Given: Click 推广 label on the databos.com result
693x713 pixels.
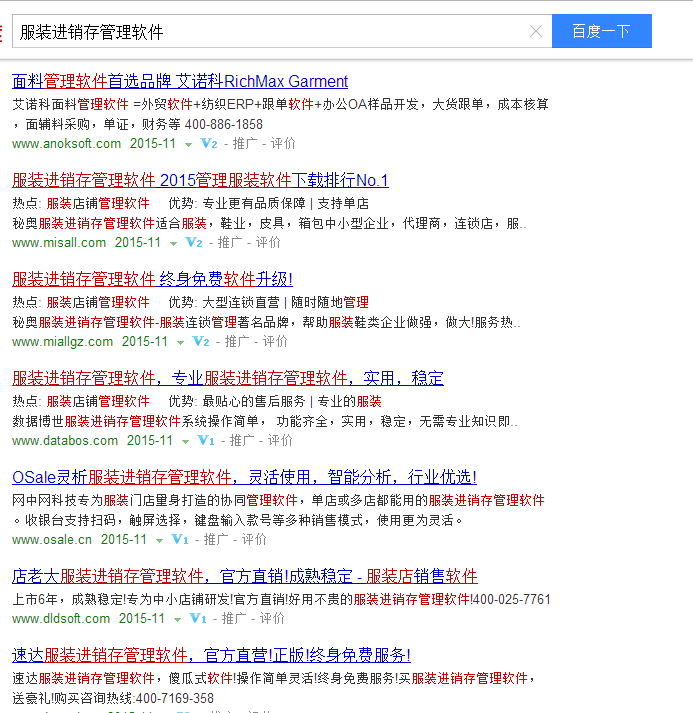Looking at the screenshot, I should tap(242, 441).
